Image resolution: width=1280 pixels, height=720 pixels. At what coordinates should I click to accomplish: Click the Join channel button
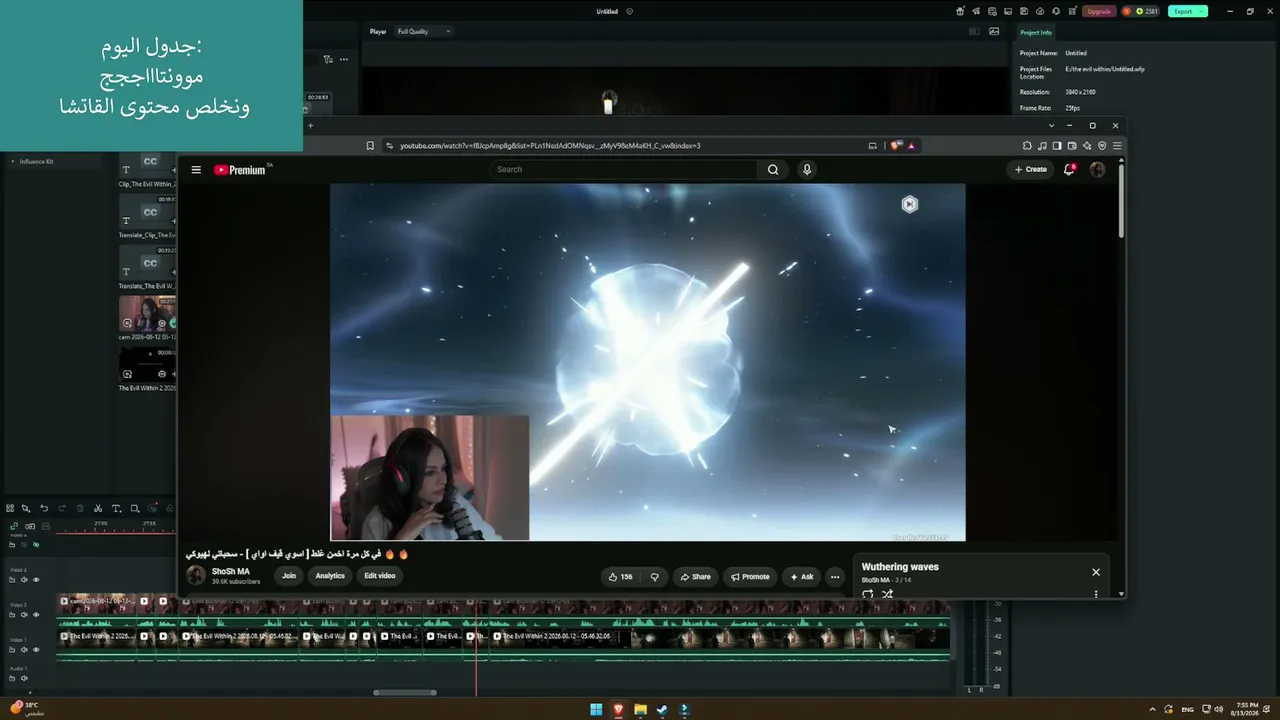click(x=289, y=576)
